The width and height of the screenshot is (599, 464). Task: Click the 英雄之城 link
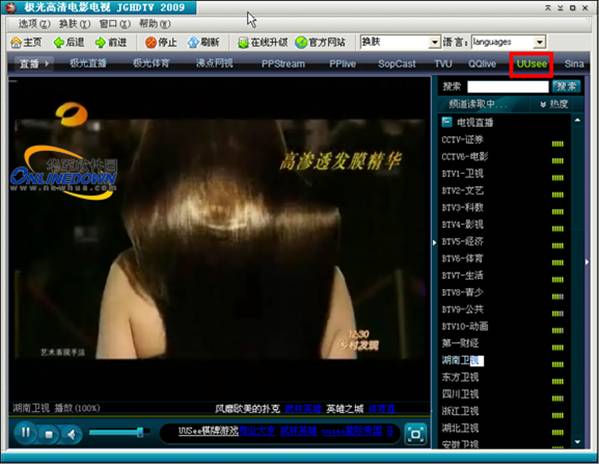(x=345, y=409)
